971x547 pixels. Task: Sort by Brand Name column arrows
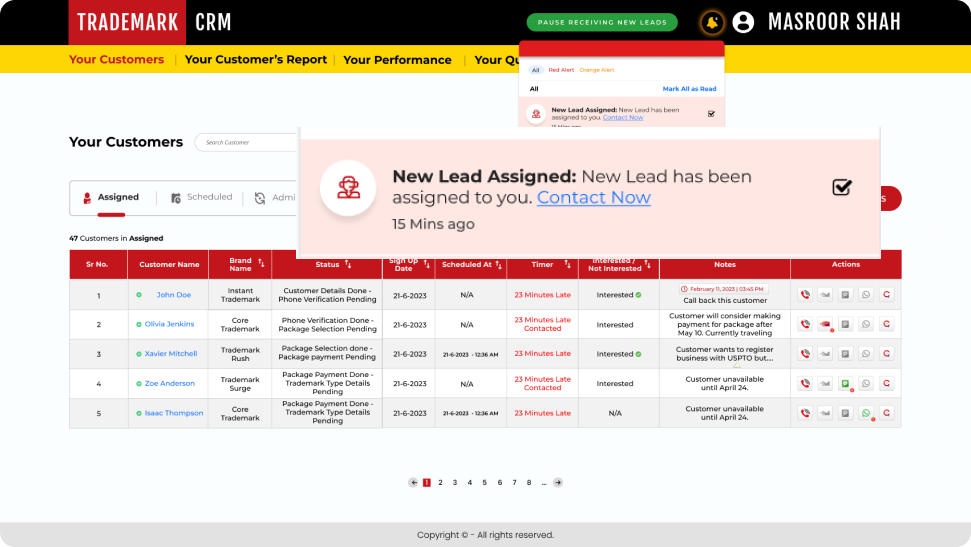click(x=261, y=264)
